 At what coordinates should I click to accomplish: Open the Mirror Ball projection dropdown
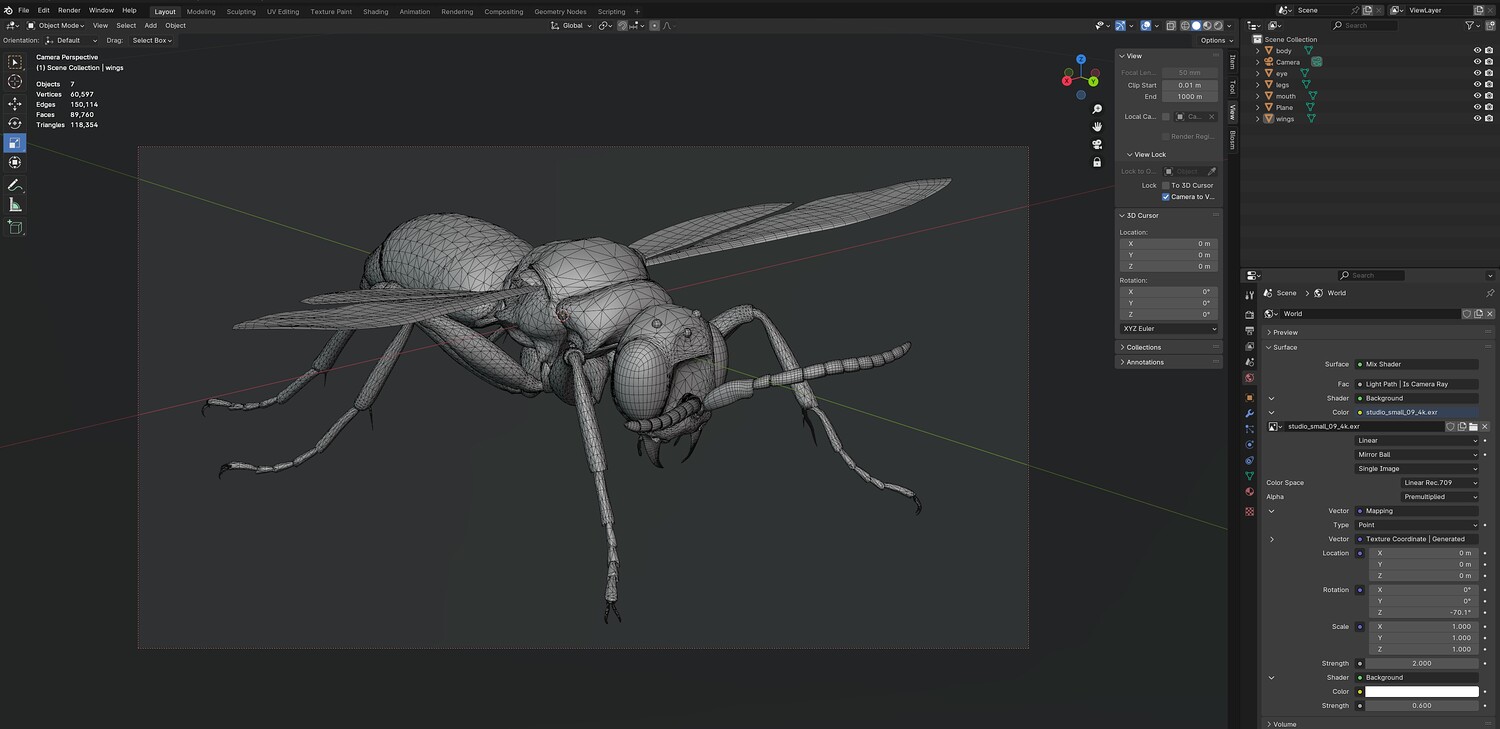point(1417,455)
